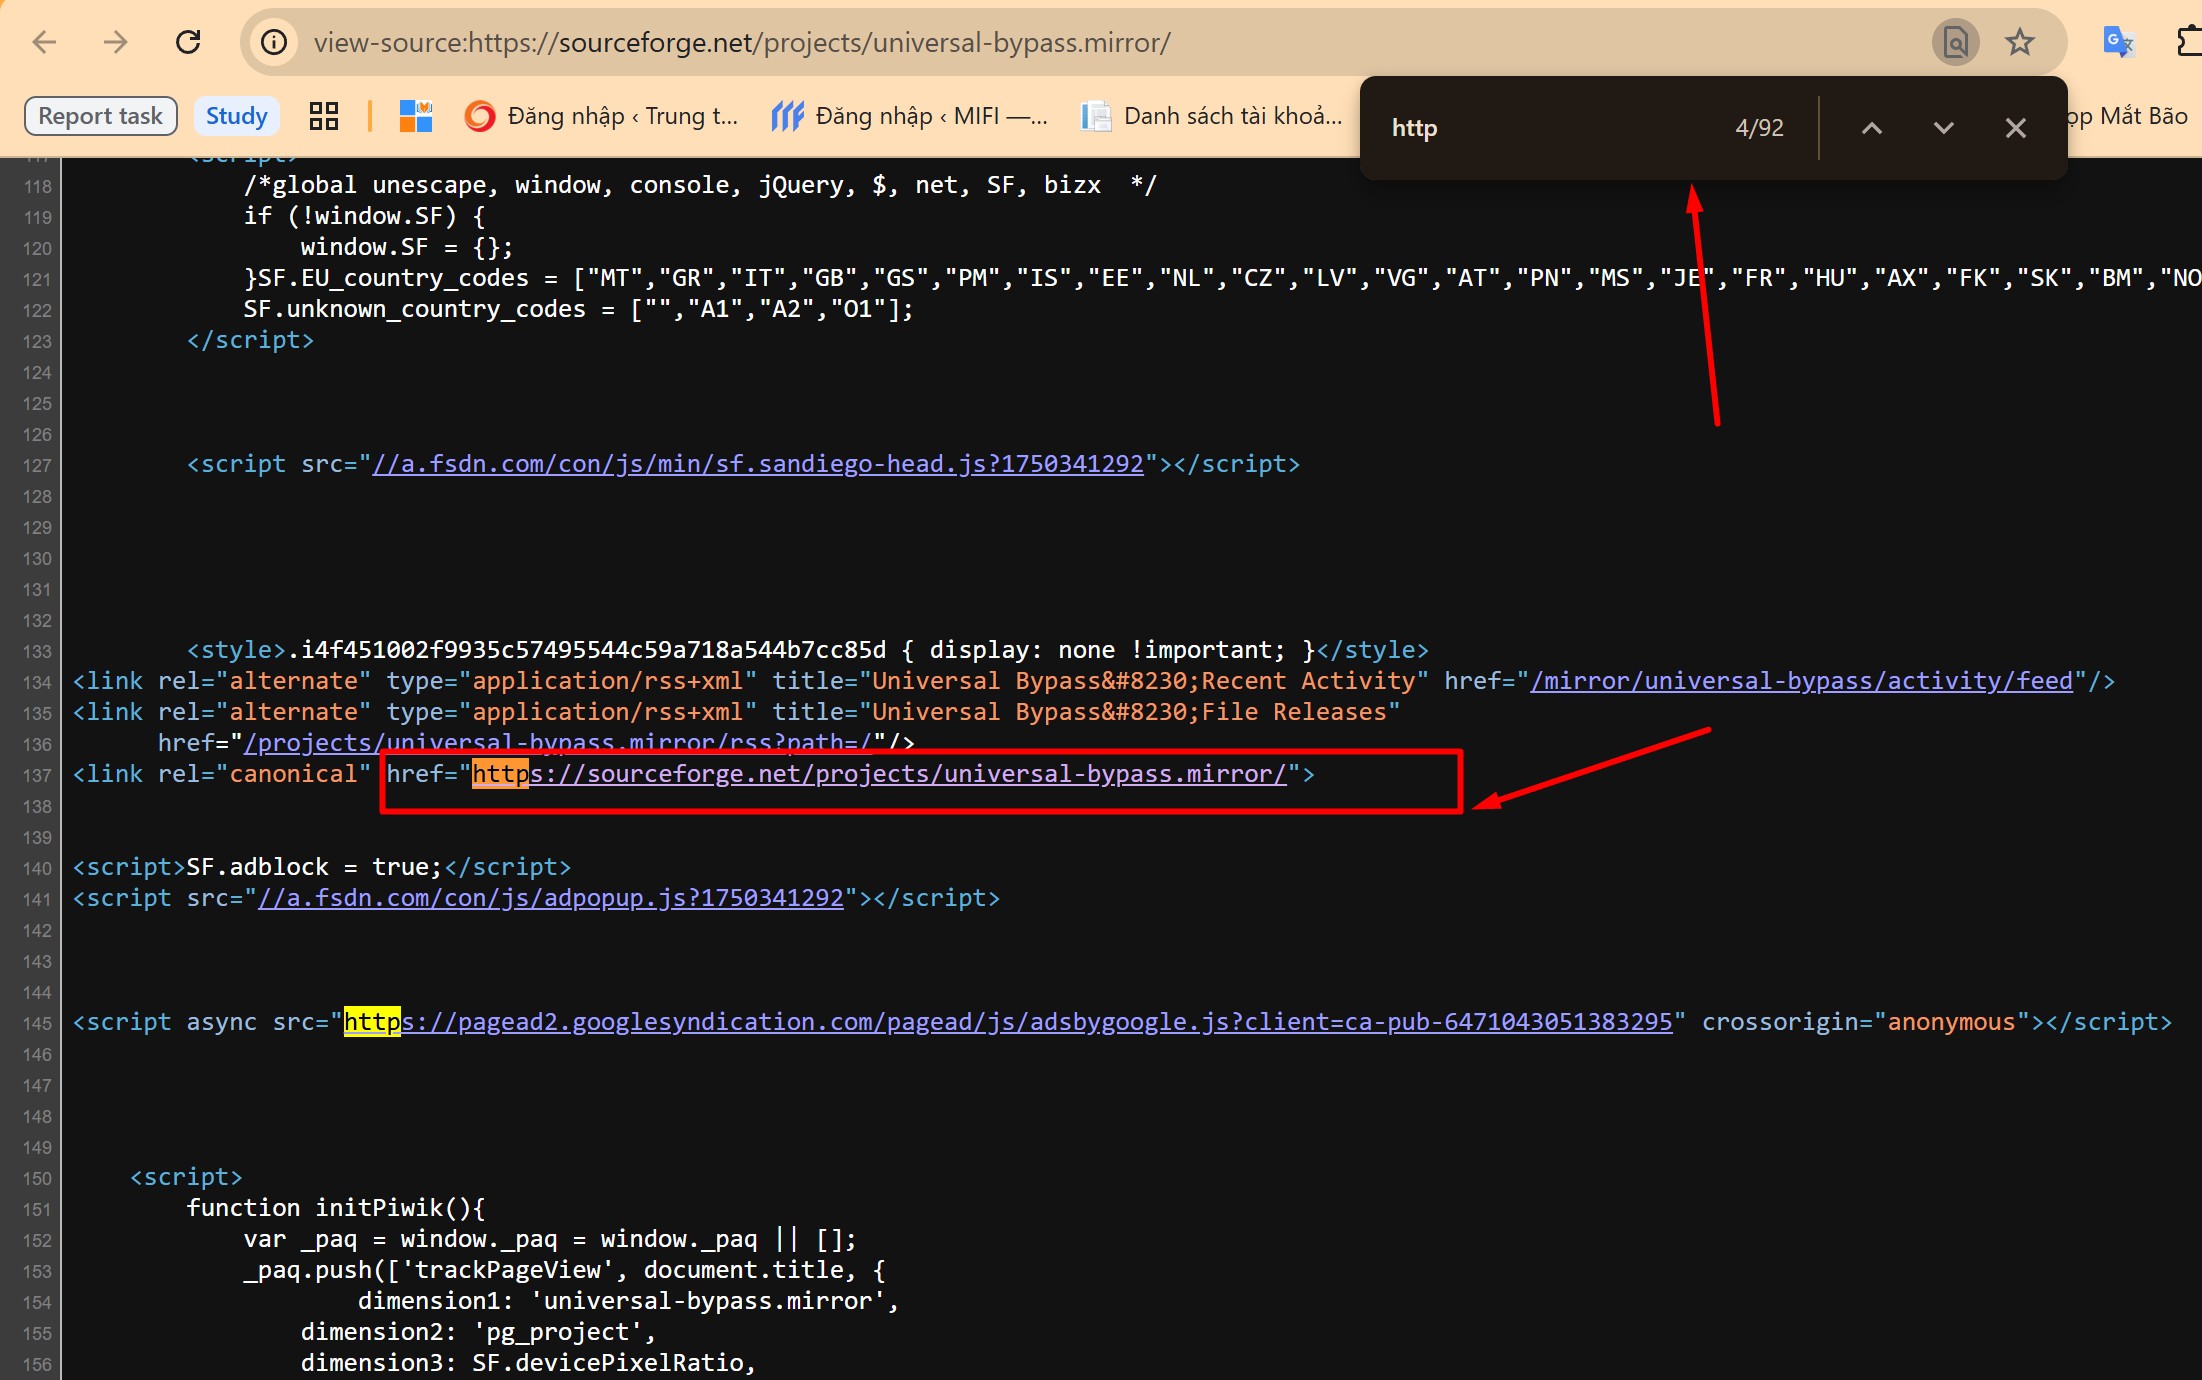Open the apps grid bookmark icon
This screenshot has width=2202, height=1380.
click(x=324, y=116)
